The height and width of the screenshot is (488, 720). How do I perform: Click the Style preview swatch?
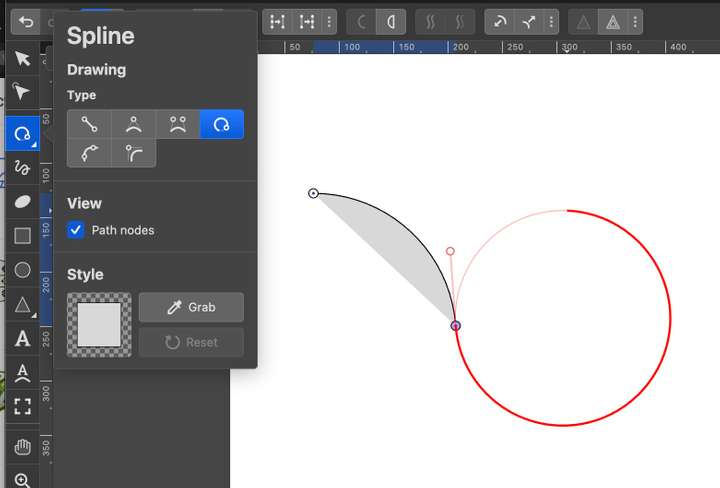[x=99, y=325]
